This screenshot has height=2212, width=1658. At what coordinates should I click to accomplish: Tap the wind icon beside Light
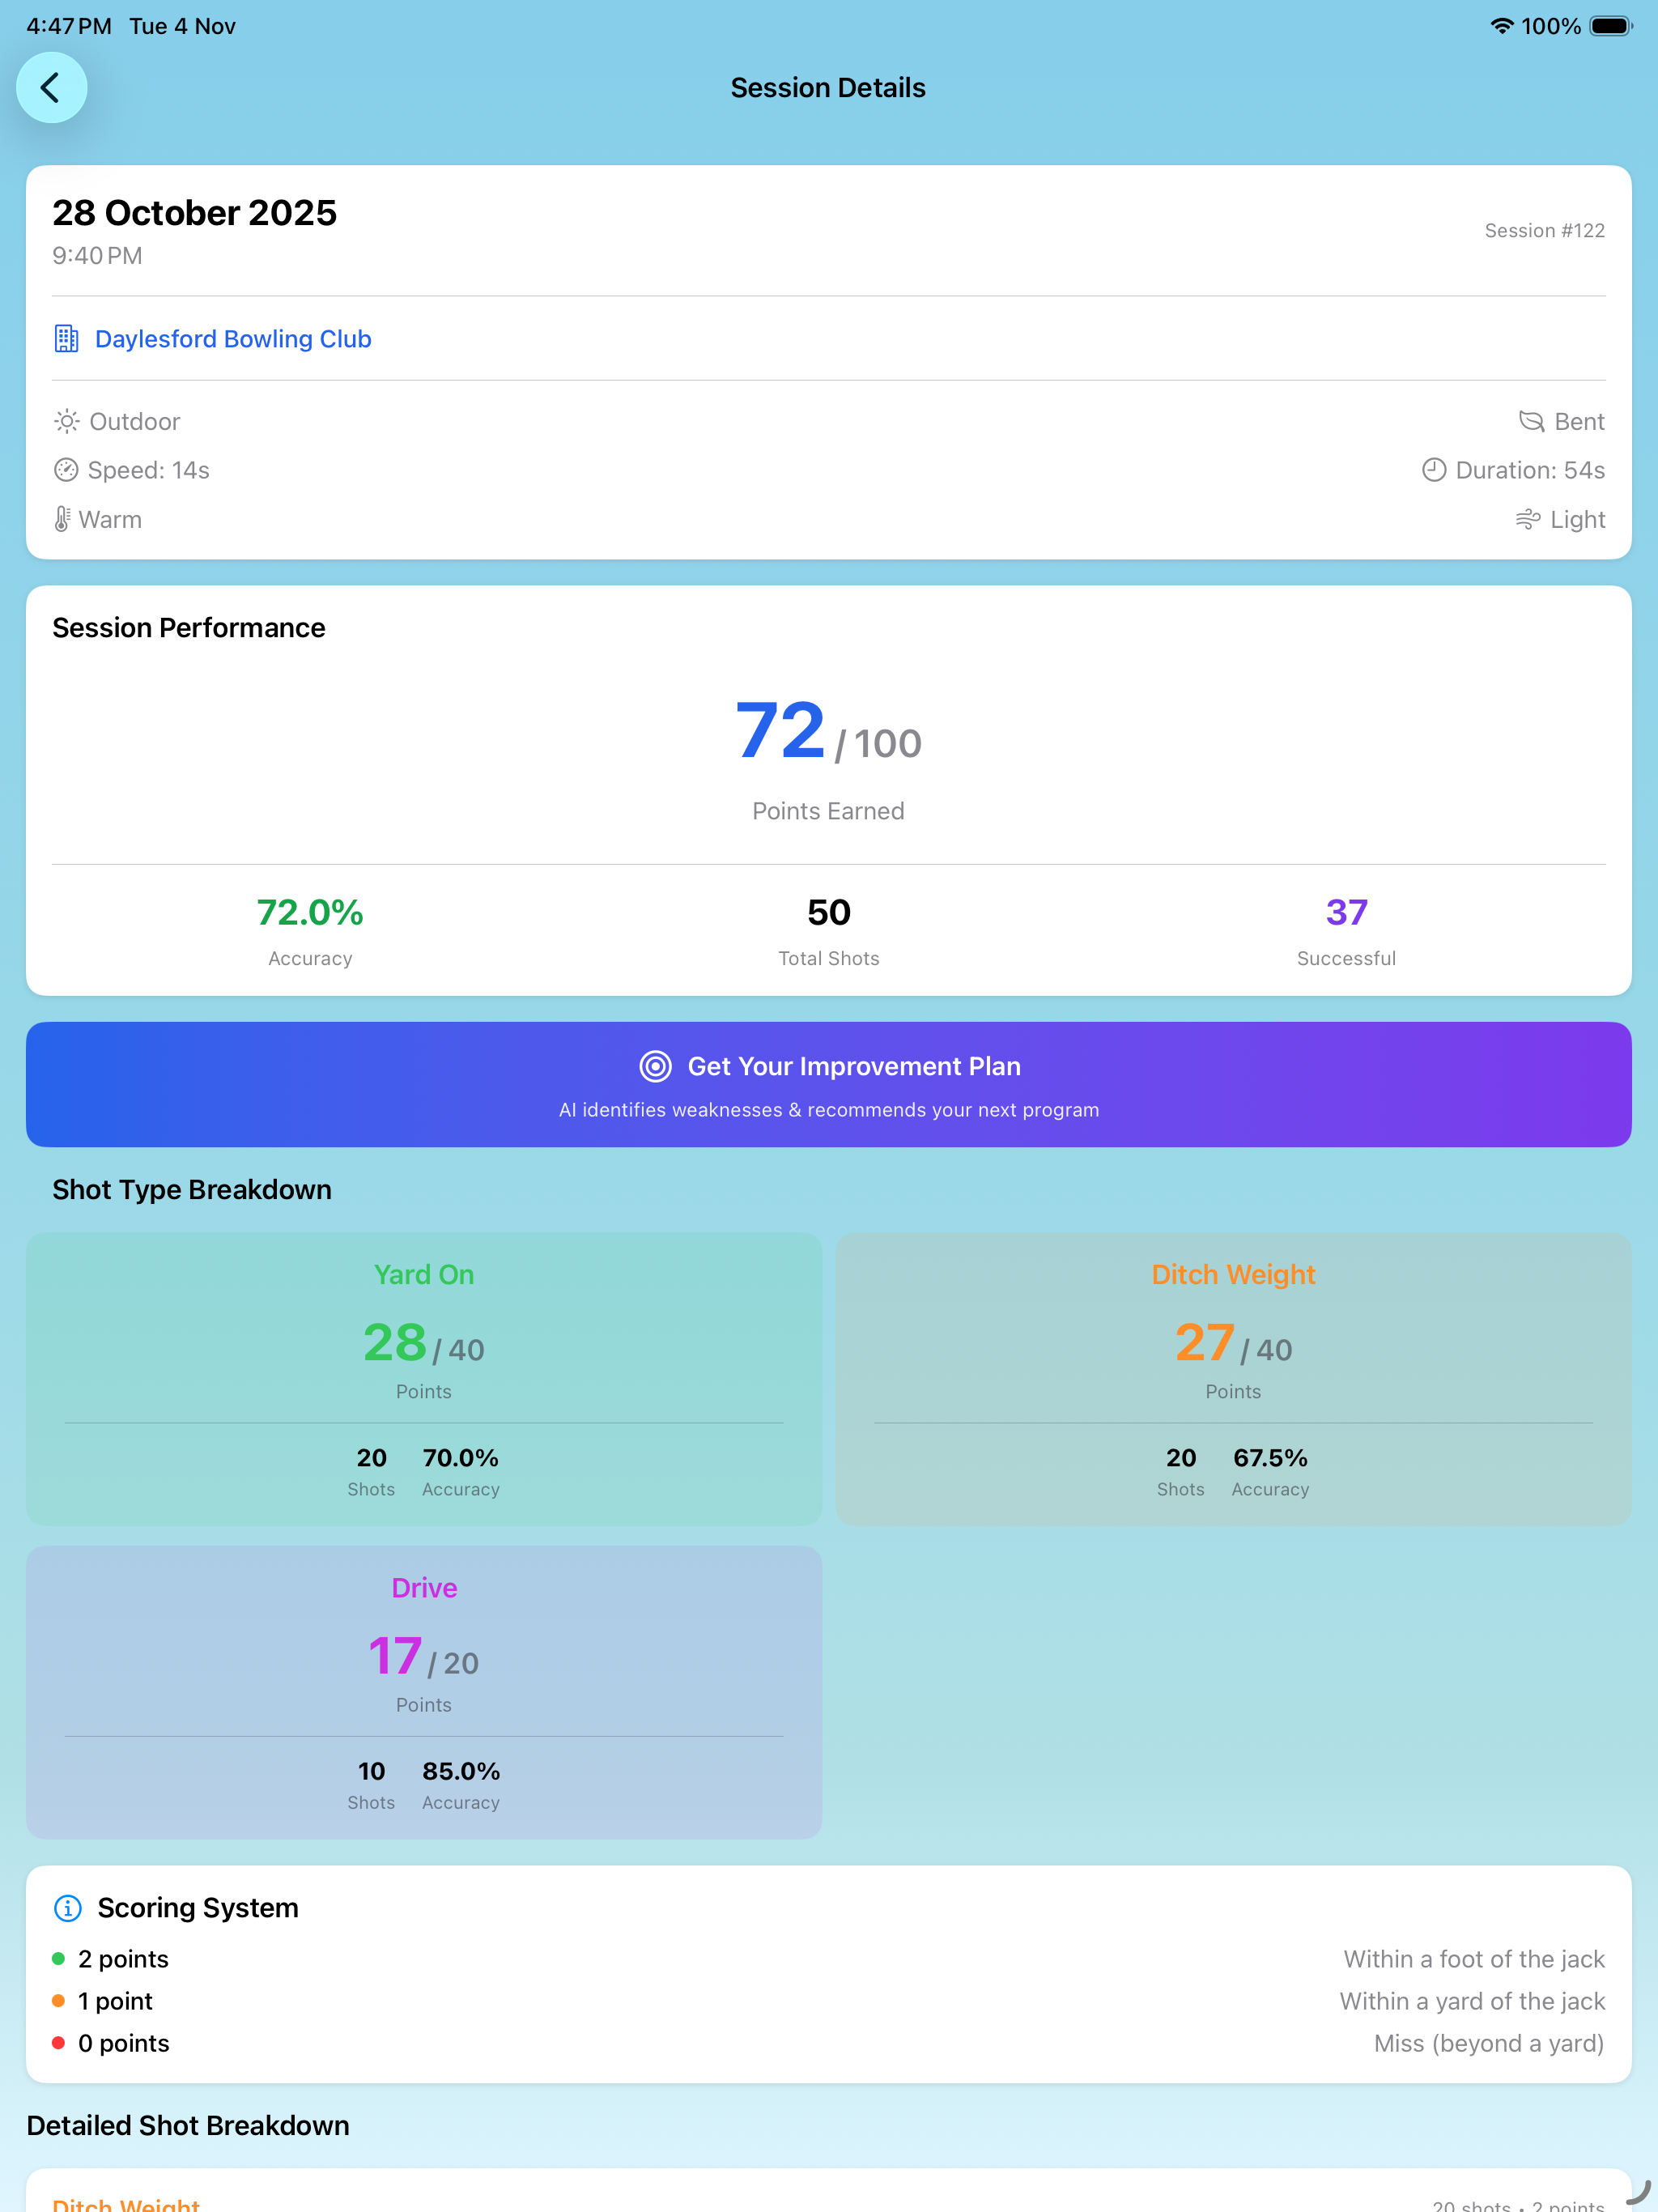[1527, 519]
